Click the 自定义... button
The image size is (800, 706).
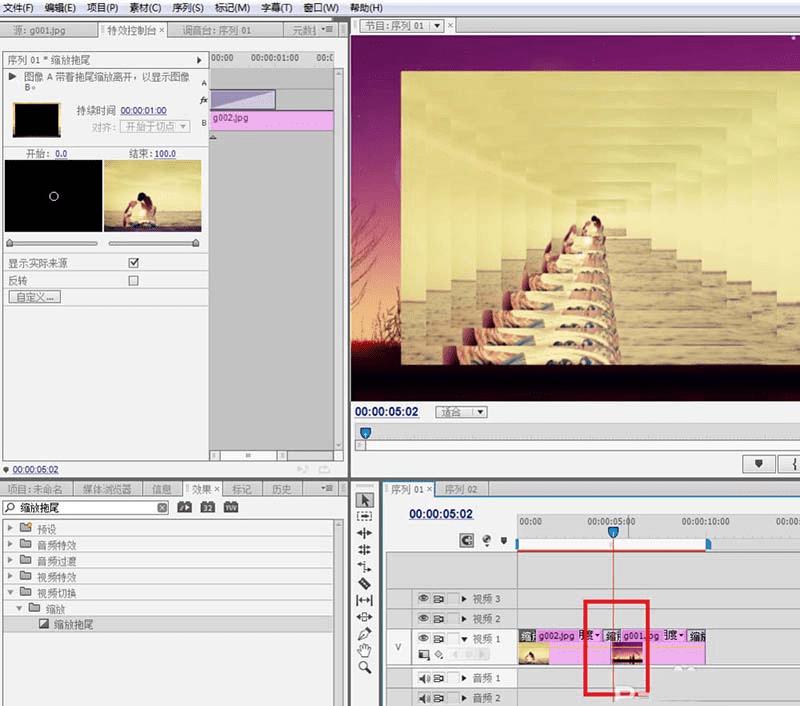[34, 297]
